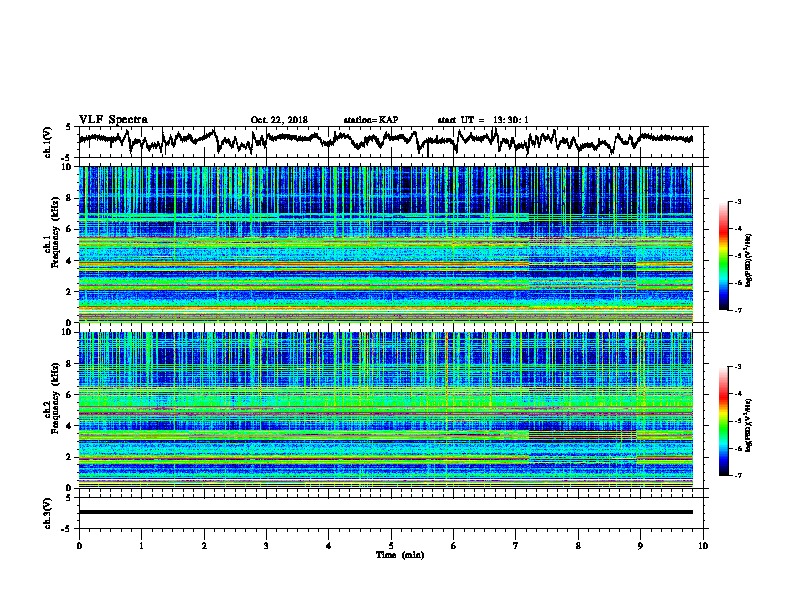
Task: Click the time axis tick label "7"
Action: (516, 546)
